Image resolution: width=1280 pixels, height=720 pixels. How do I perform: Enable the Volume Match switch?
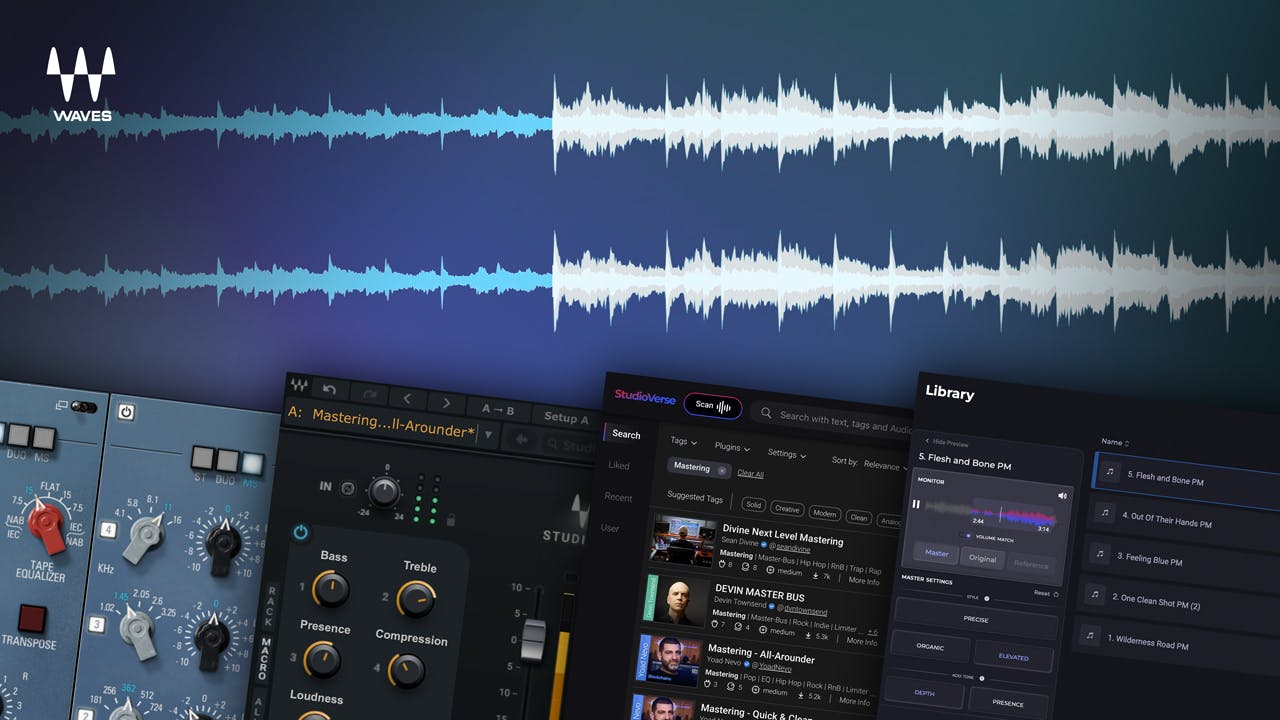click(x=968, y=536)
